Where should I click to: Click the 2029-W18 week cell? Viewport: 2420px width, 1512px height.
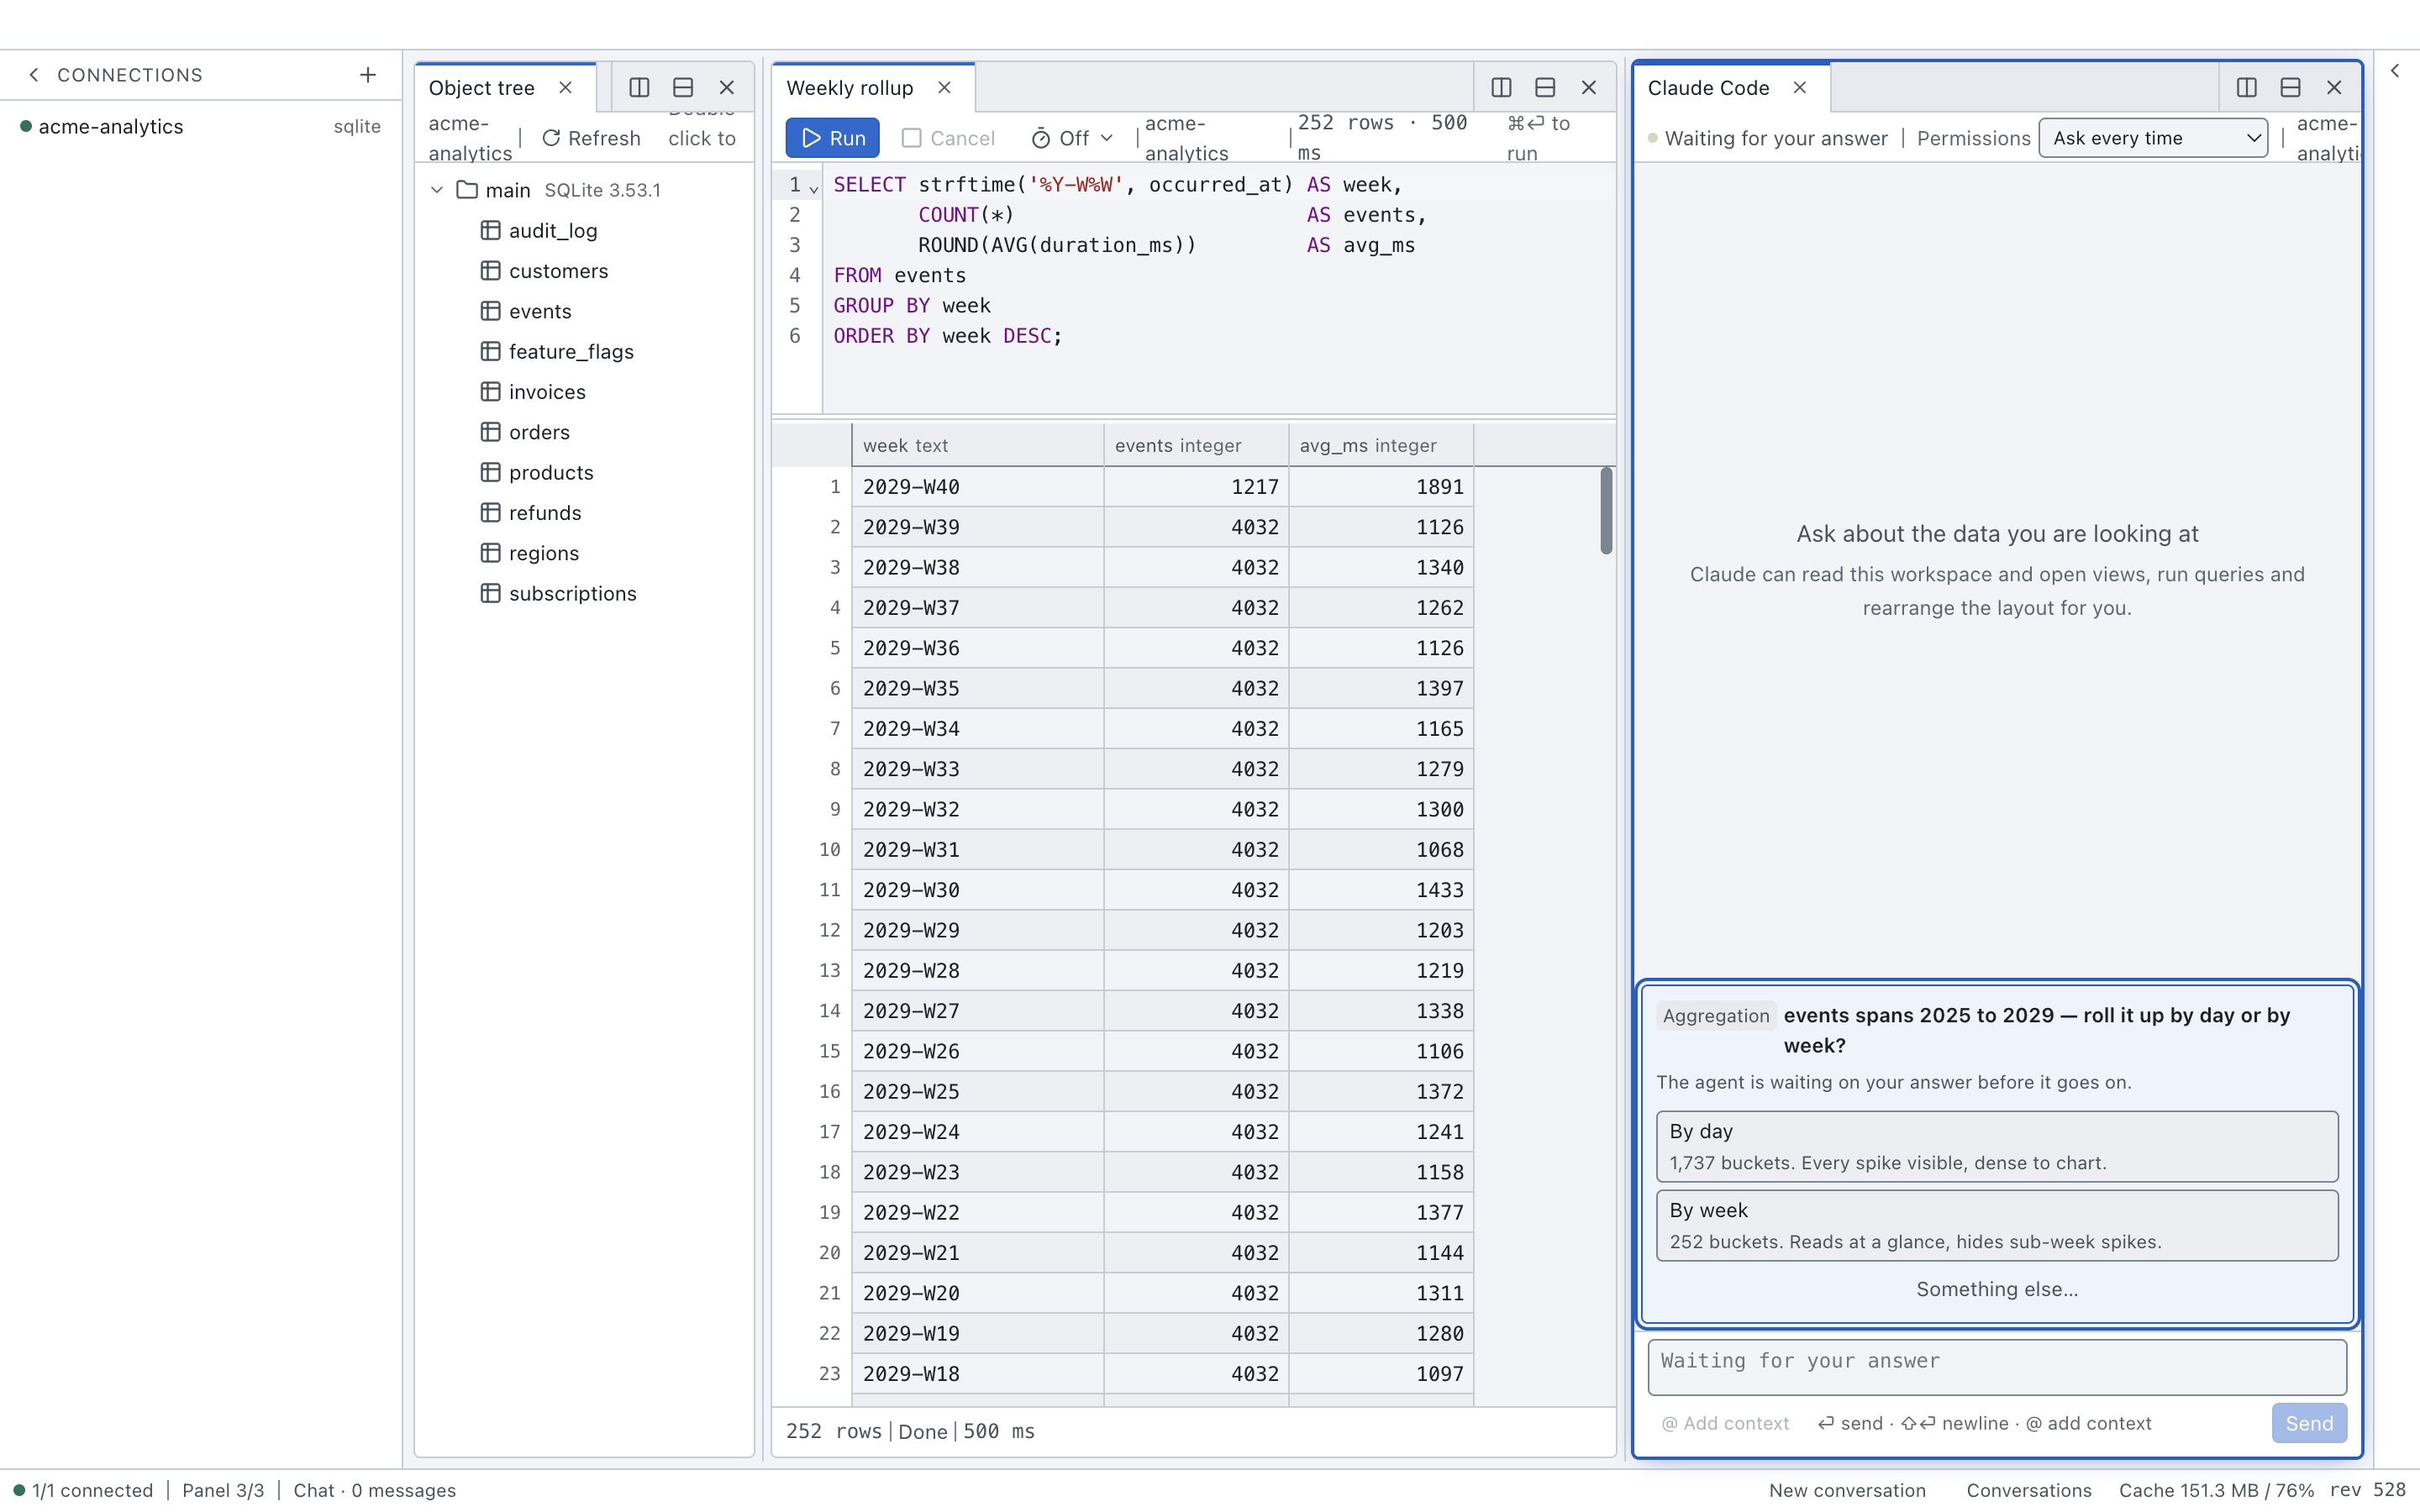pos(978,1374)
